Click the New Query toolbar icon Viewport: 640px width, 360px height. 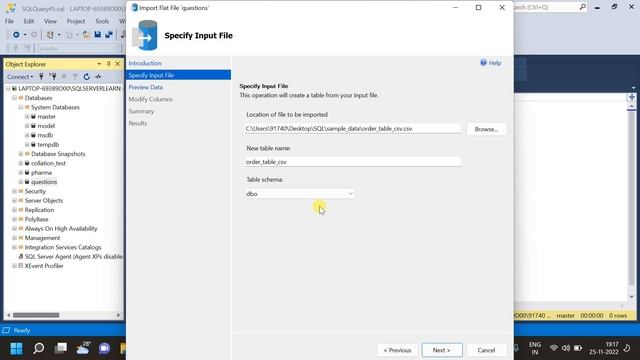coord(50,35)
